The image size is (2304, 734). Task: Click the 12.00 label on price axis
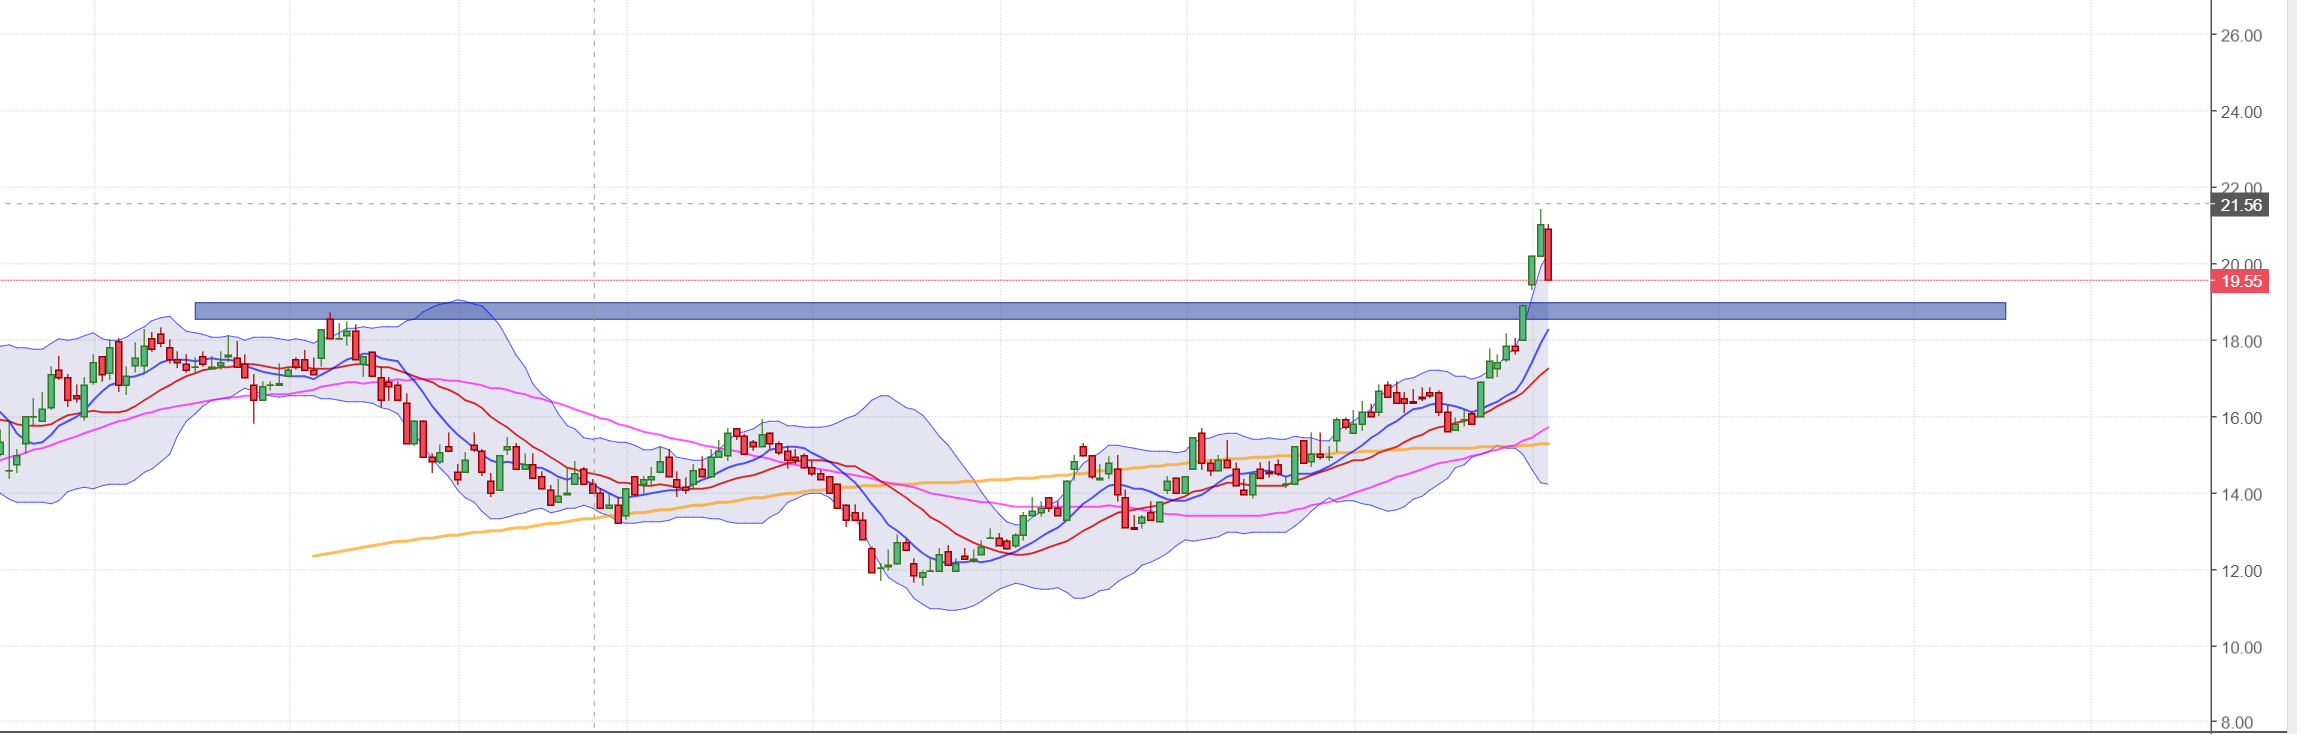pyautogui.click(x=2240, y=571)
